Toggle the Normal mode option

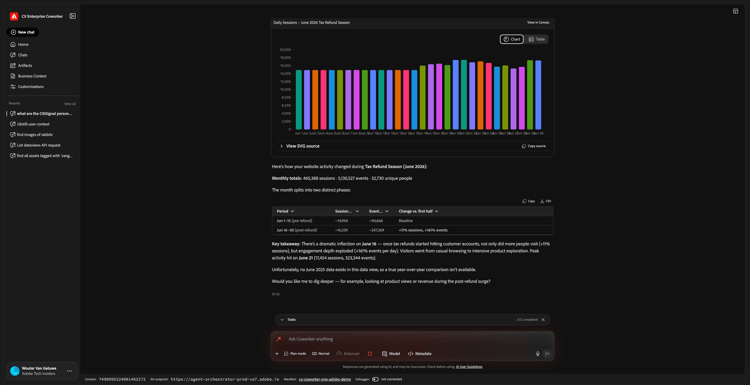(x=321, y=354)
